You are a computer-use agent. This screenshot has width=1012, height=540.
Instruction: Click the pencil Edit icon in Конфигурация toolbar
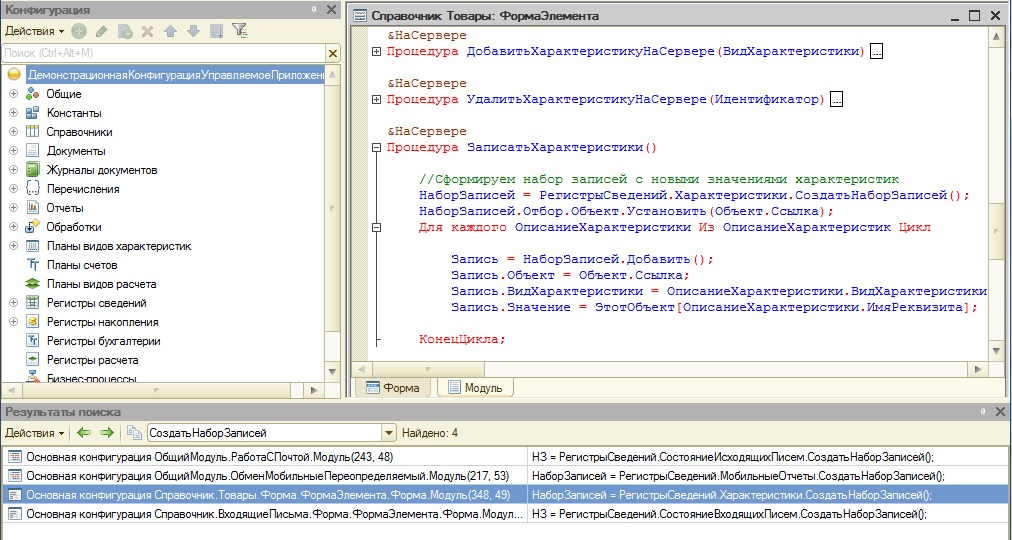(x=101, y=31)
